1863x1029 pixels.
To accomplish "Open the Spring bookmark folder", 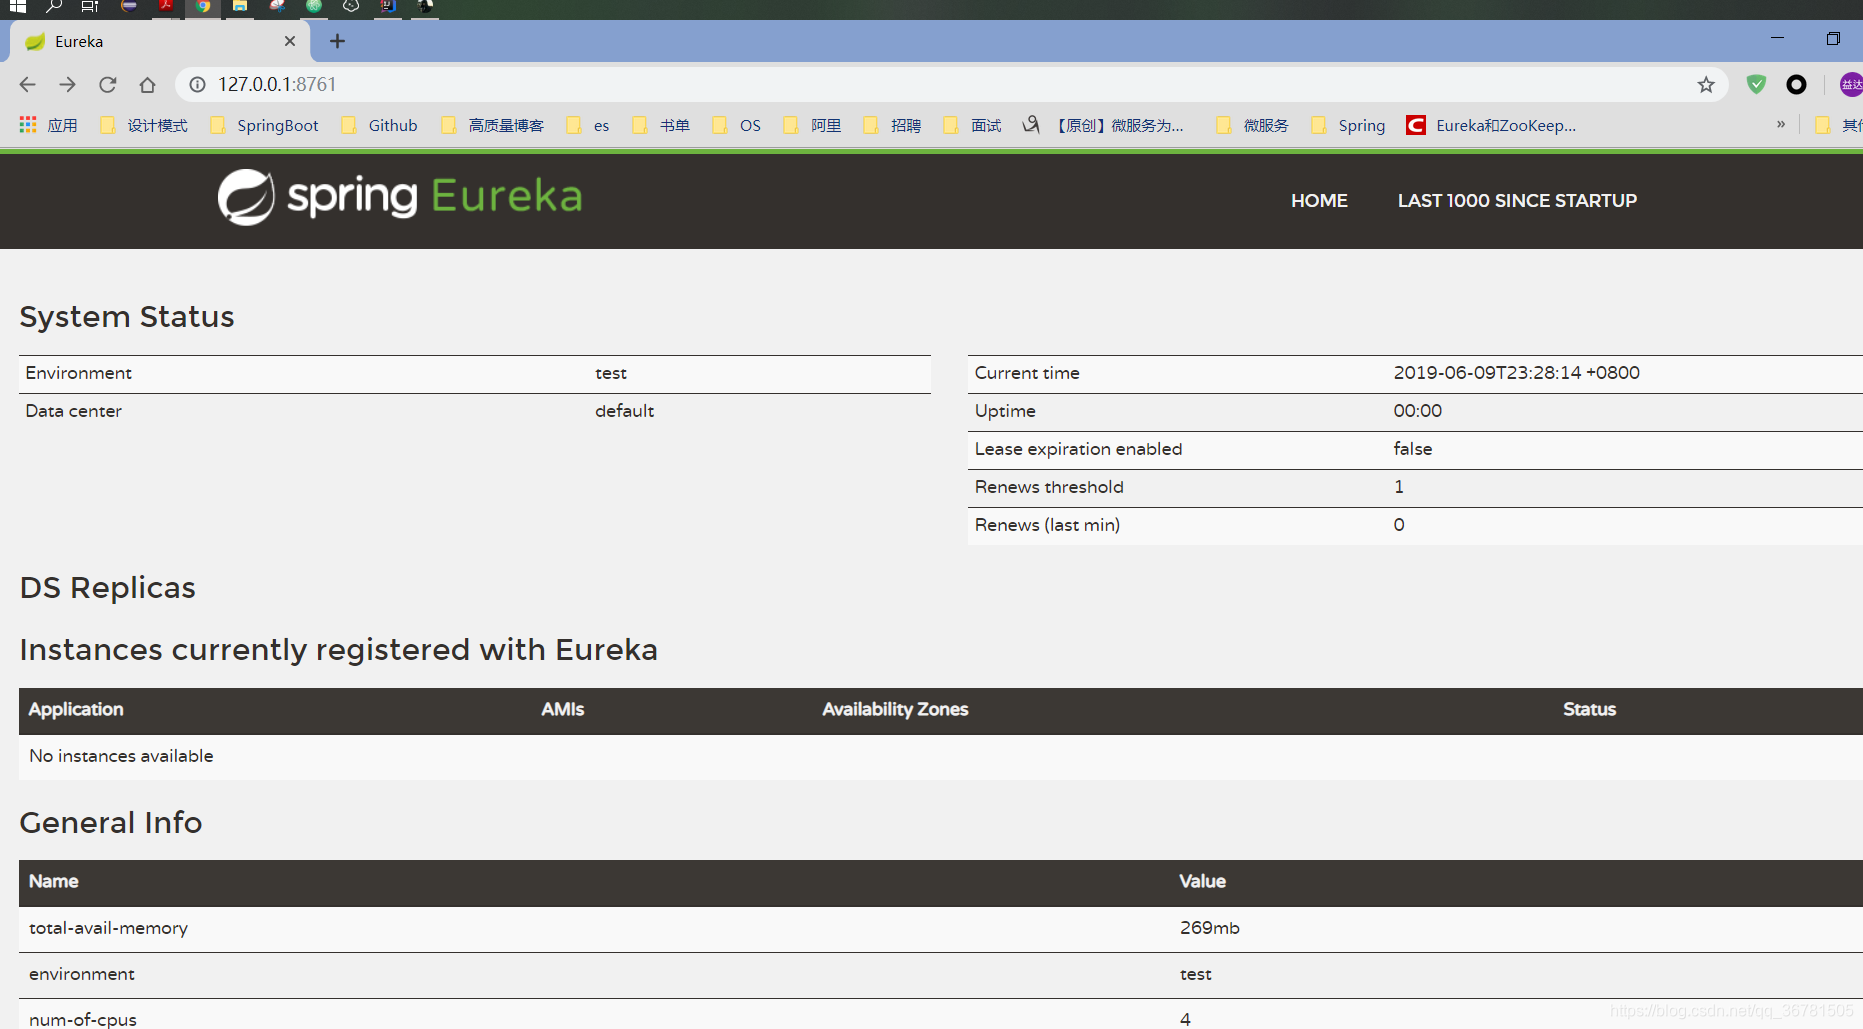I will pos(1348,125).
